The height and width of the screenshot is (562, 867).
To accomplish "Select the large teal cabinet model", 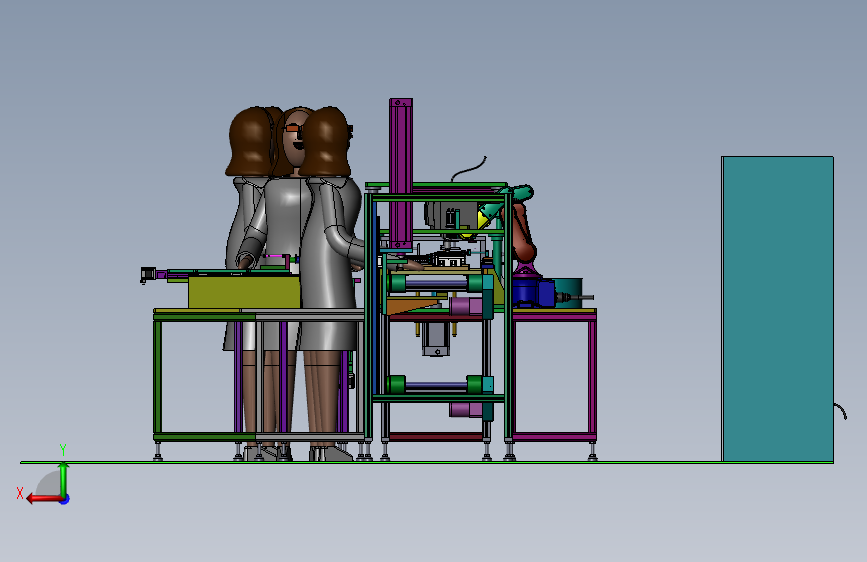I will (777, 309).
